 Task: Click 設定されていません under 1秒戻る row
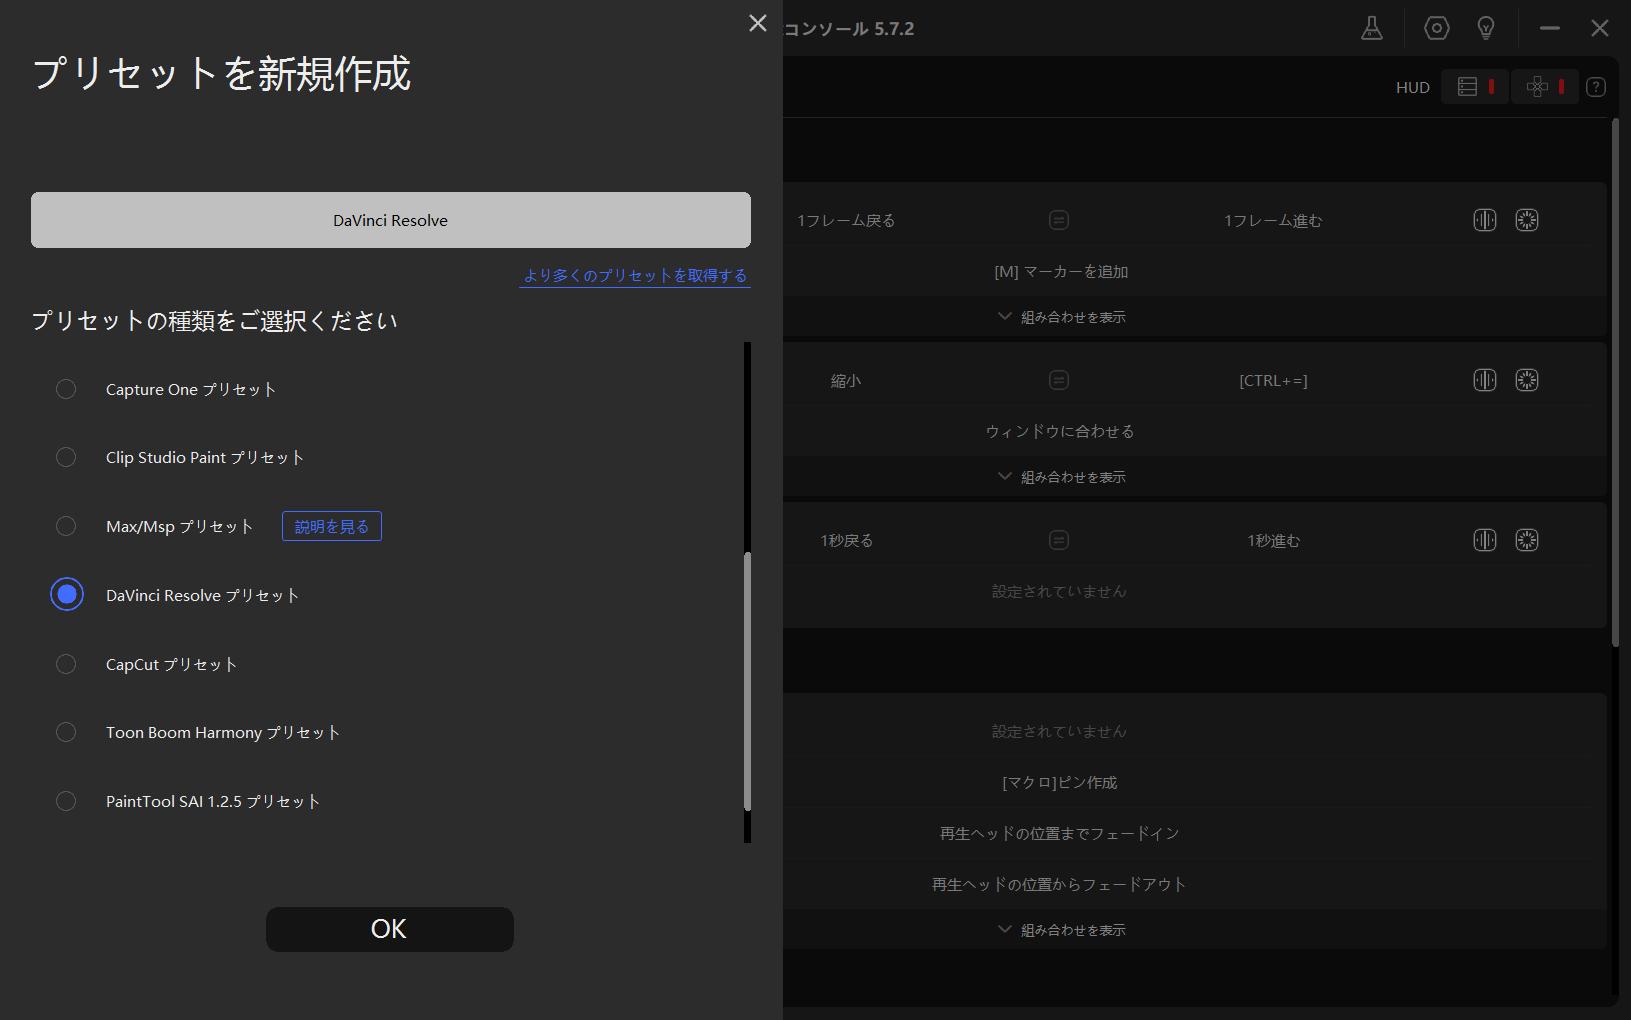point(1059,591)
